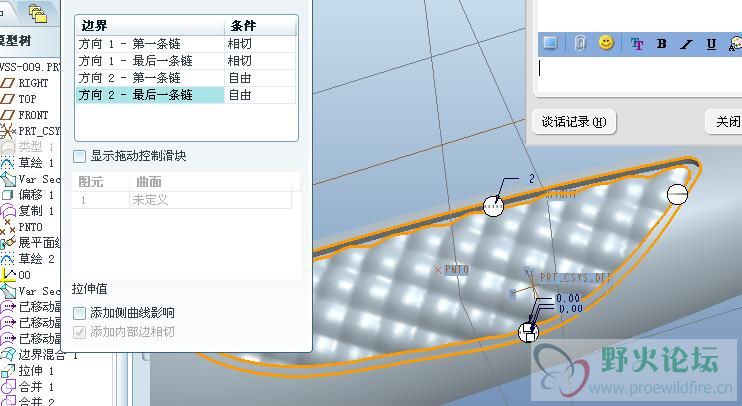Click the 拉伸值 section label

click(x=89, y=289)
